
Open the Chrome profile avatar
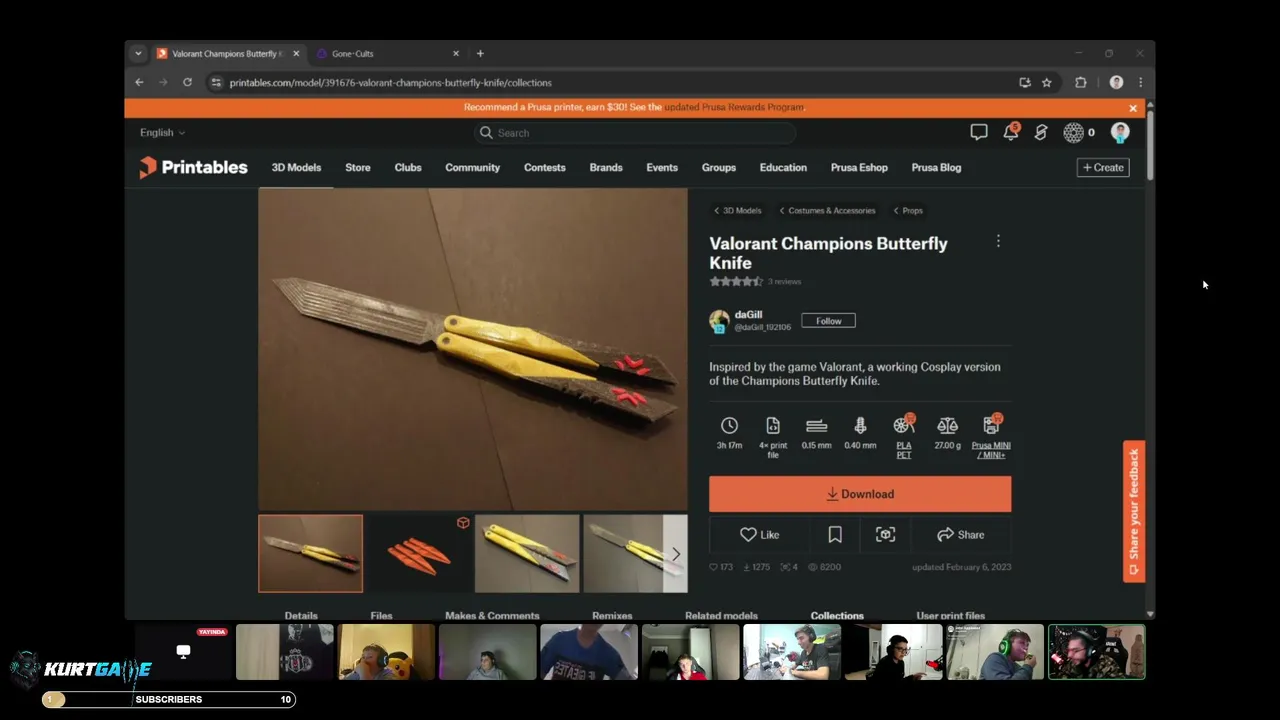click(x=1116, y=83)
